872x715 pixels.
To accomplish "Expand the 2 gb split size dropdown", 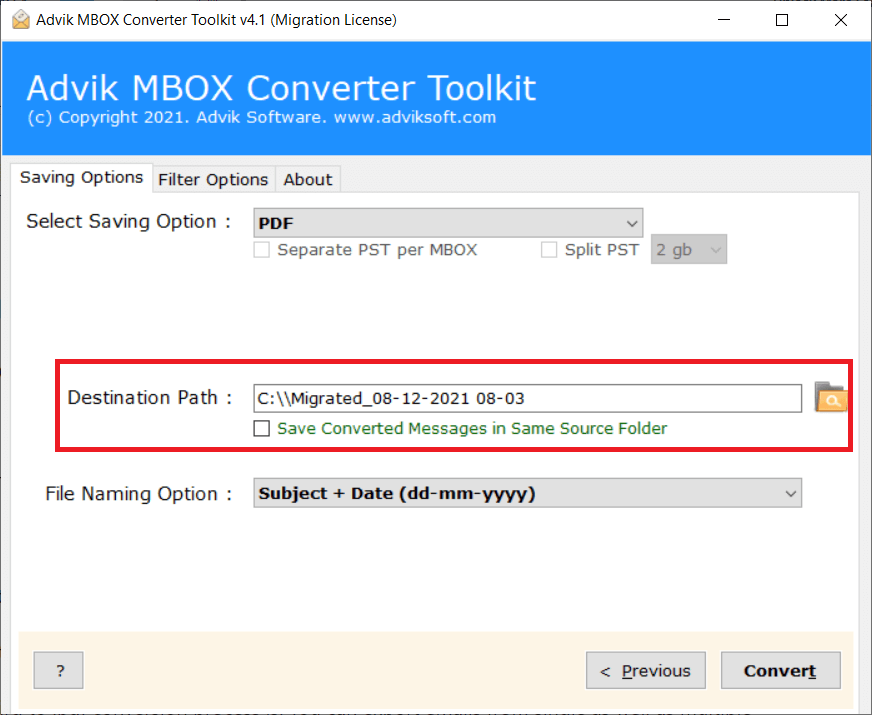I will coord(688,250).
